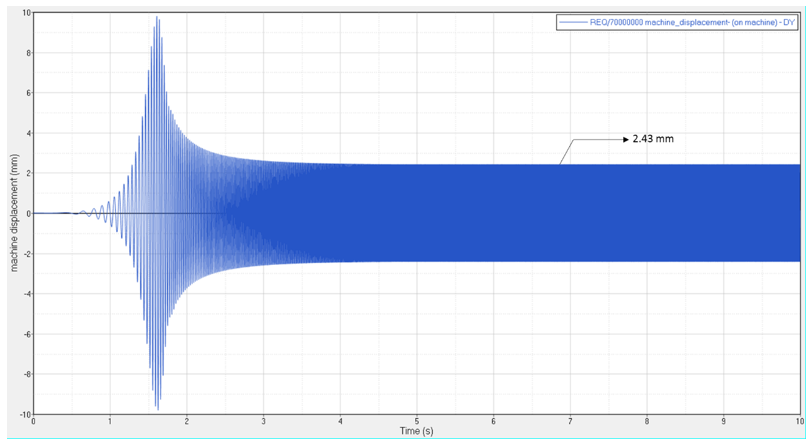
Task: Click the y-axis tick label -6
Action: click(x=27, y=334)
